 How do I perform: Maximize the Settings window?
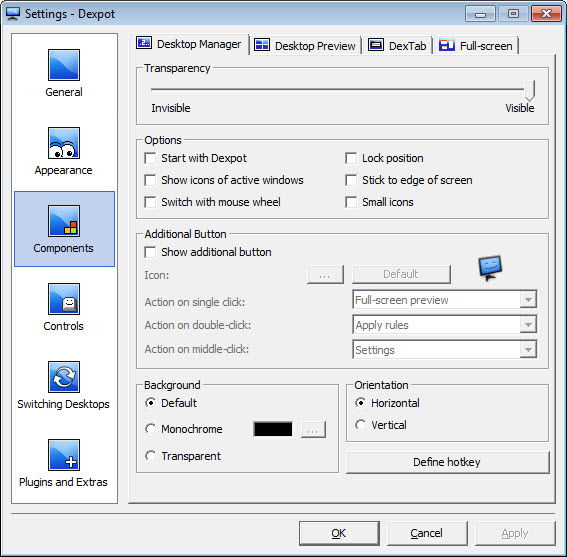click(x=513, y=14)
